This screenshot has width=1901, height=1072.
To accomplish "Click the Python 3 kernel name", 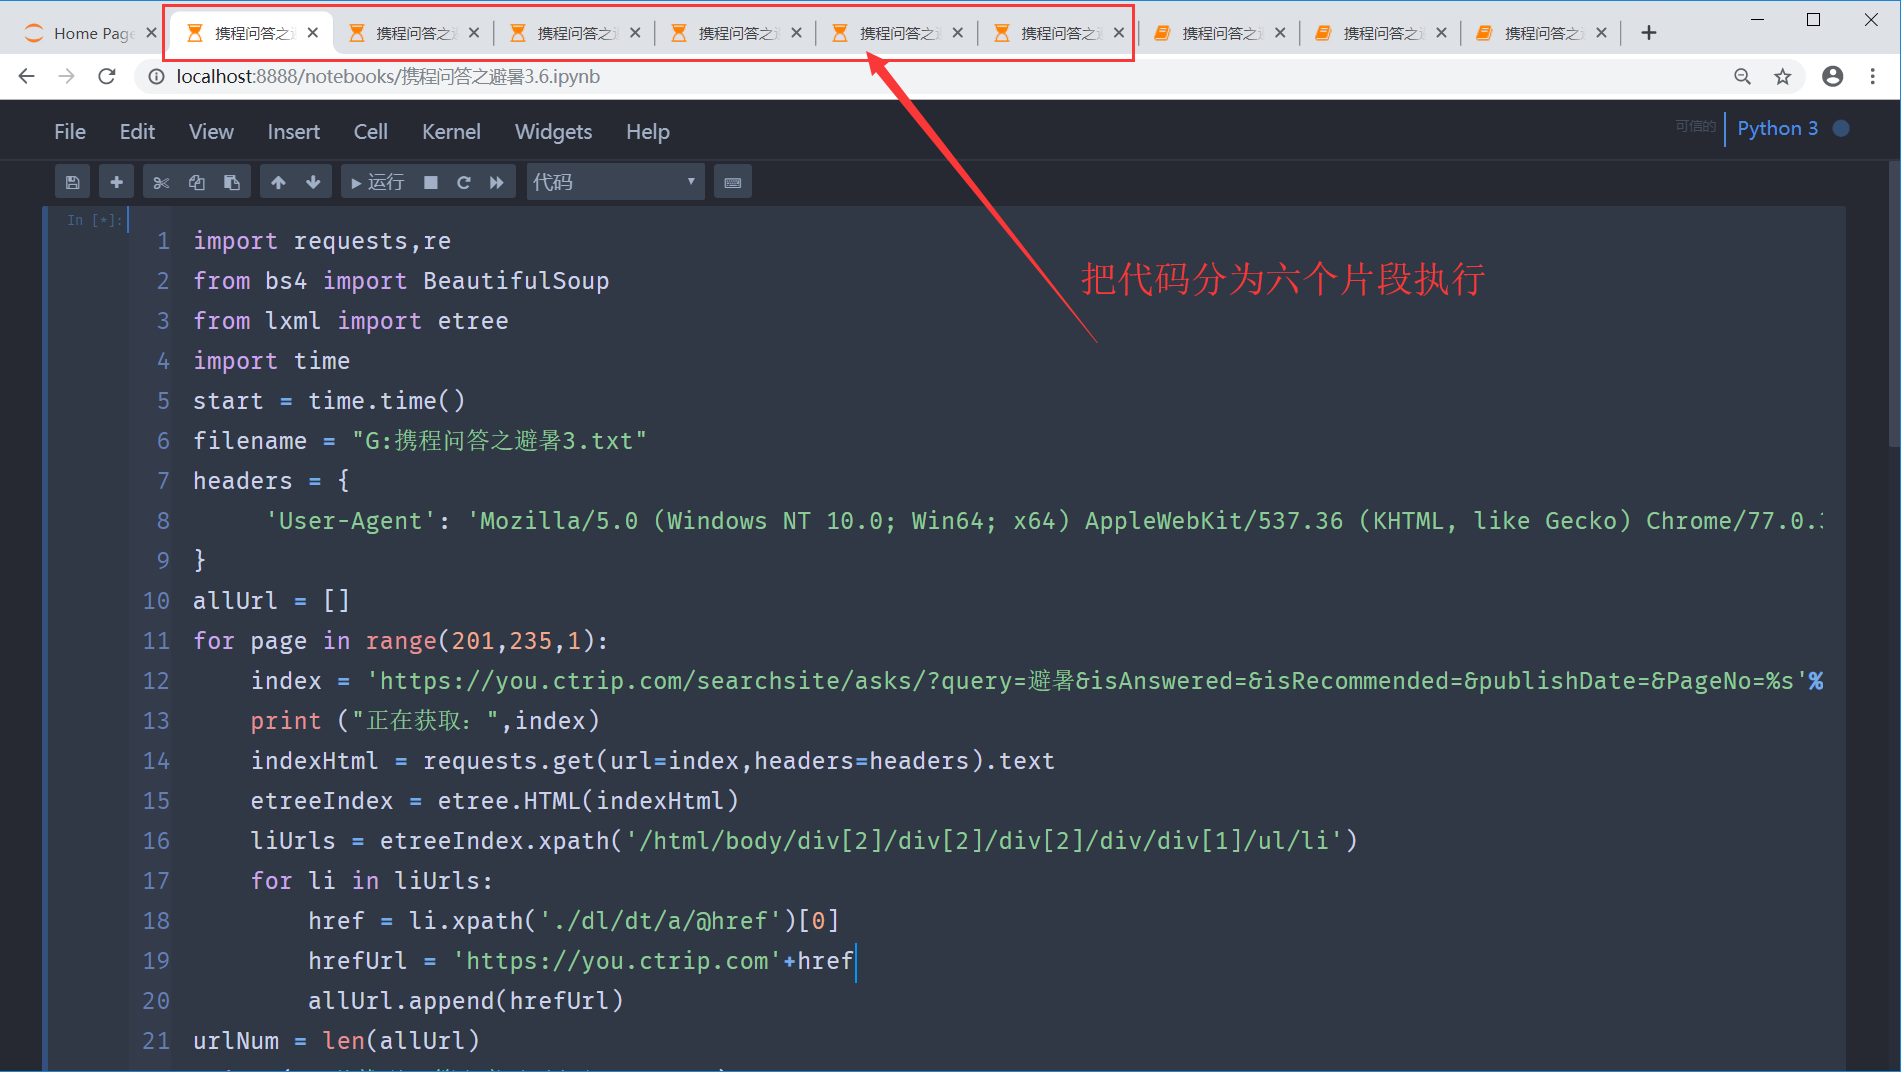I will (x=1777, y=128).
